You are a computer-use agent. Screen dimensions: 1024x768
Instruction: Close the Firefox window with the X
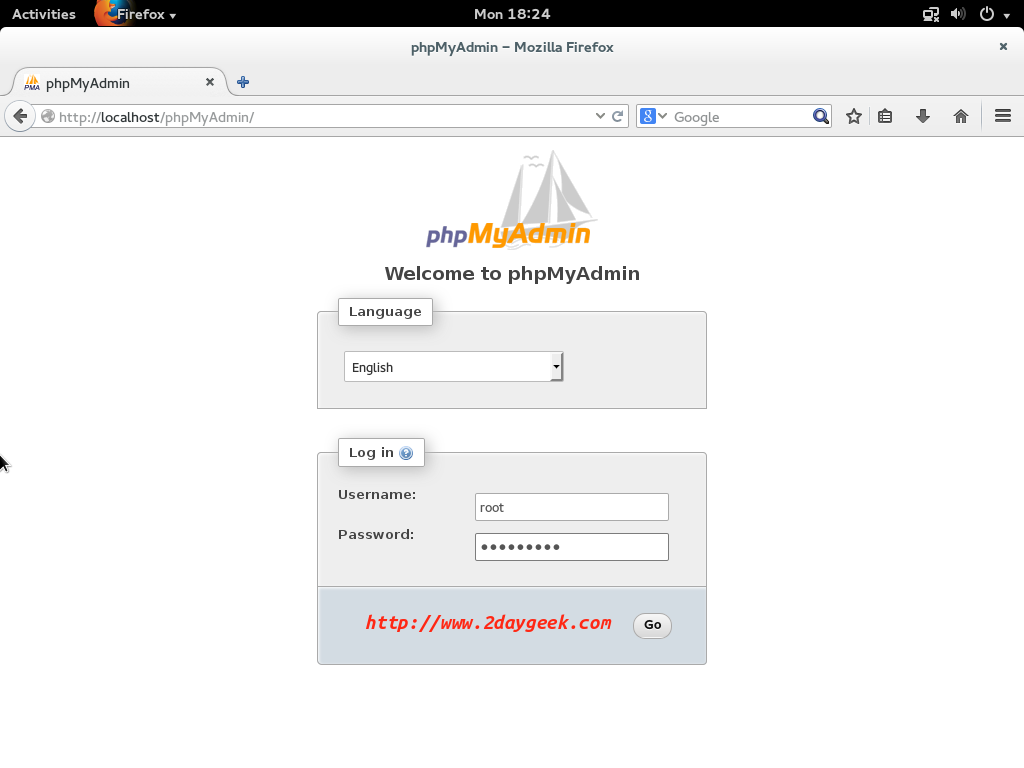(x=1003, y=46)
